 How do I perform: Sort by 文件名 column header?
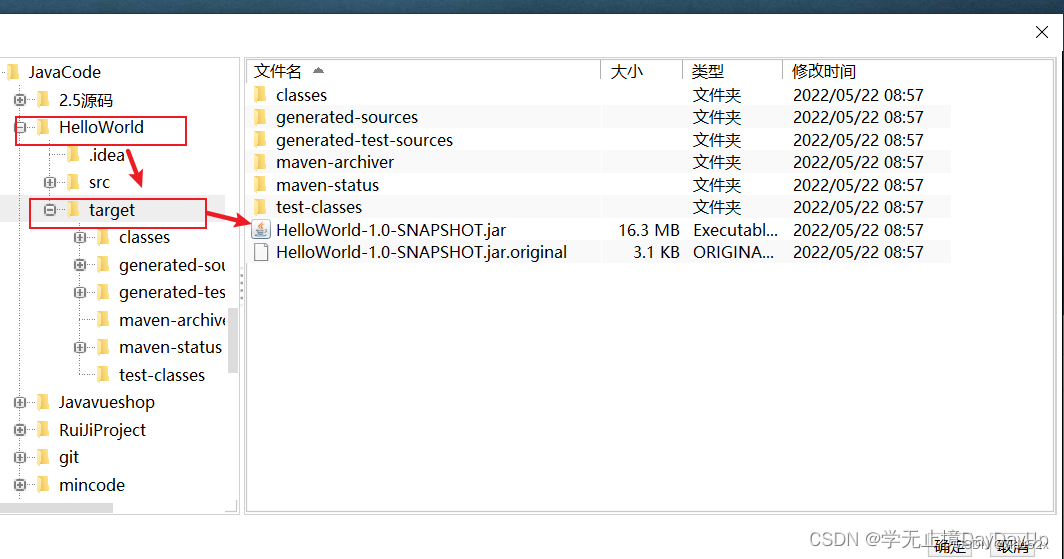tap(423, 71)
